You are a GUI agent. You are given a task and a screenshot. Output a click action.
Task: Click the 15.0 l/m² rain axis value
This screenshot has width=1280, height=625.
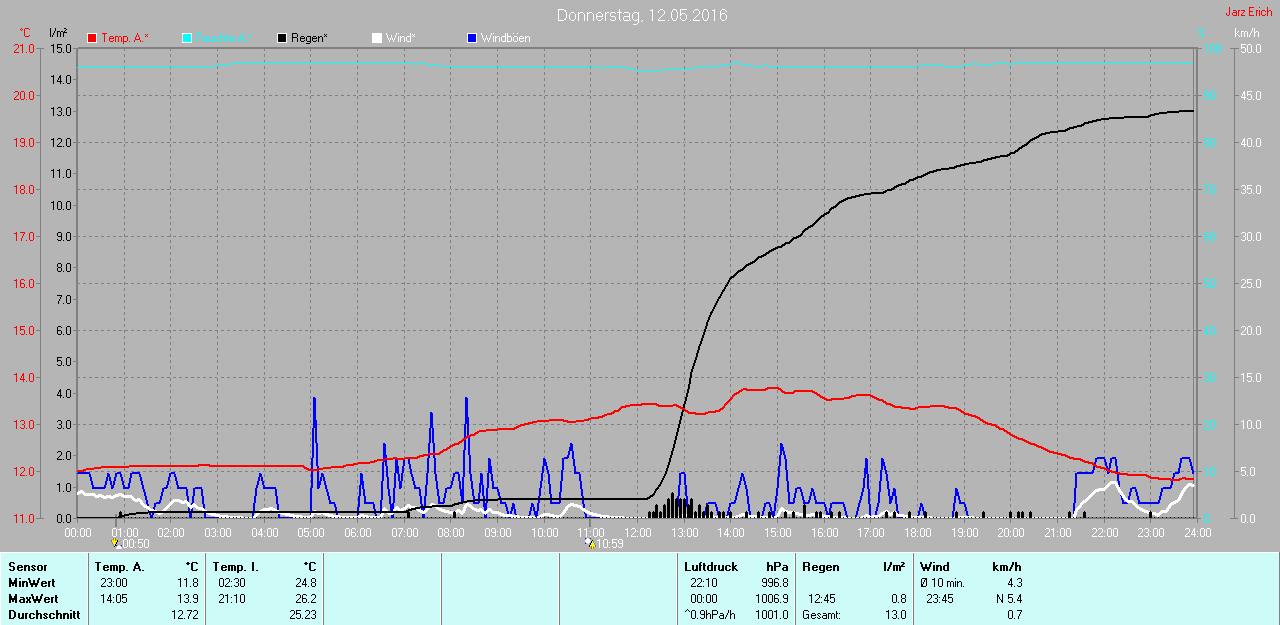click(x=61, y=48)
